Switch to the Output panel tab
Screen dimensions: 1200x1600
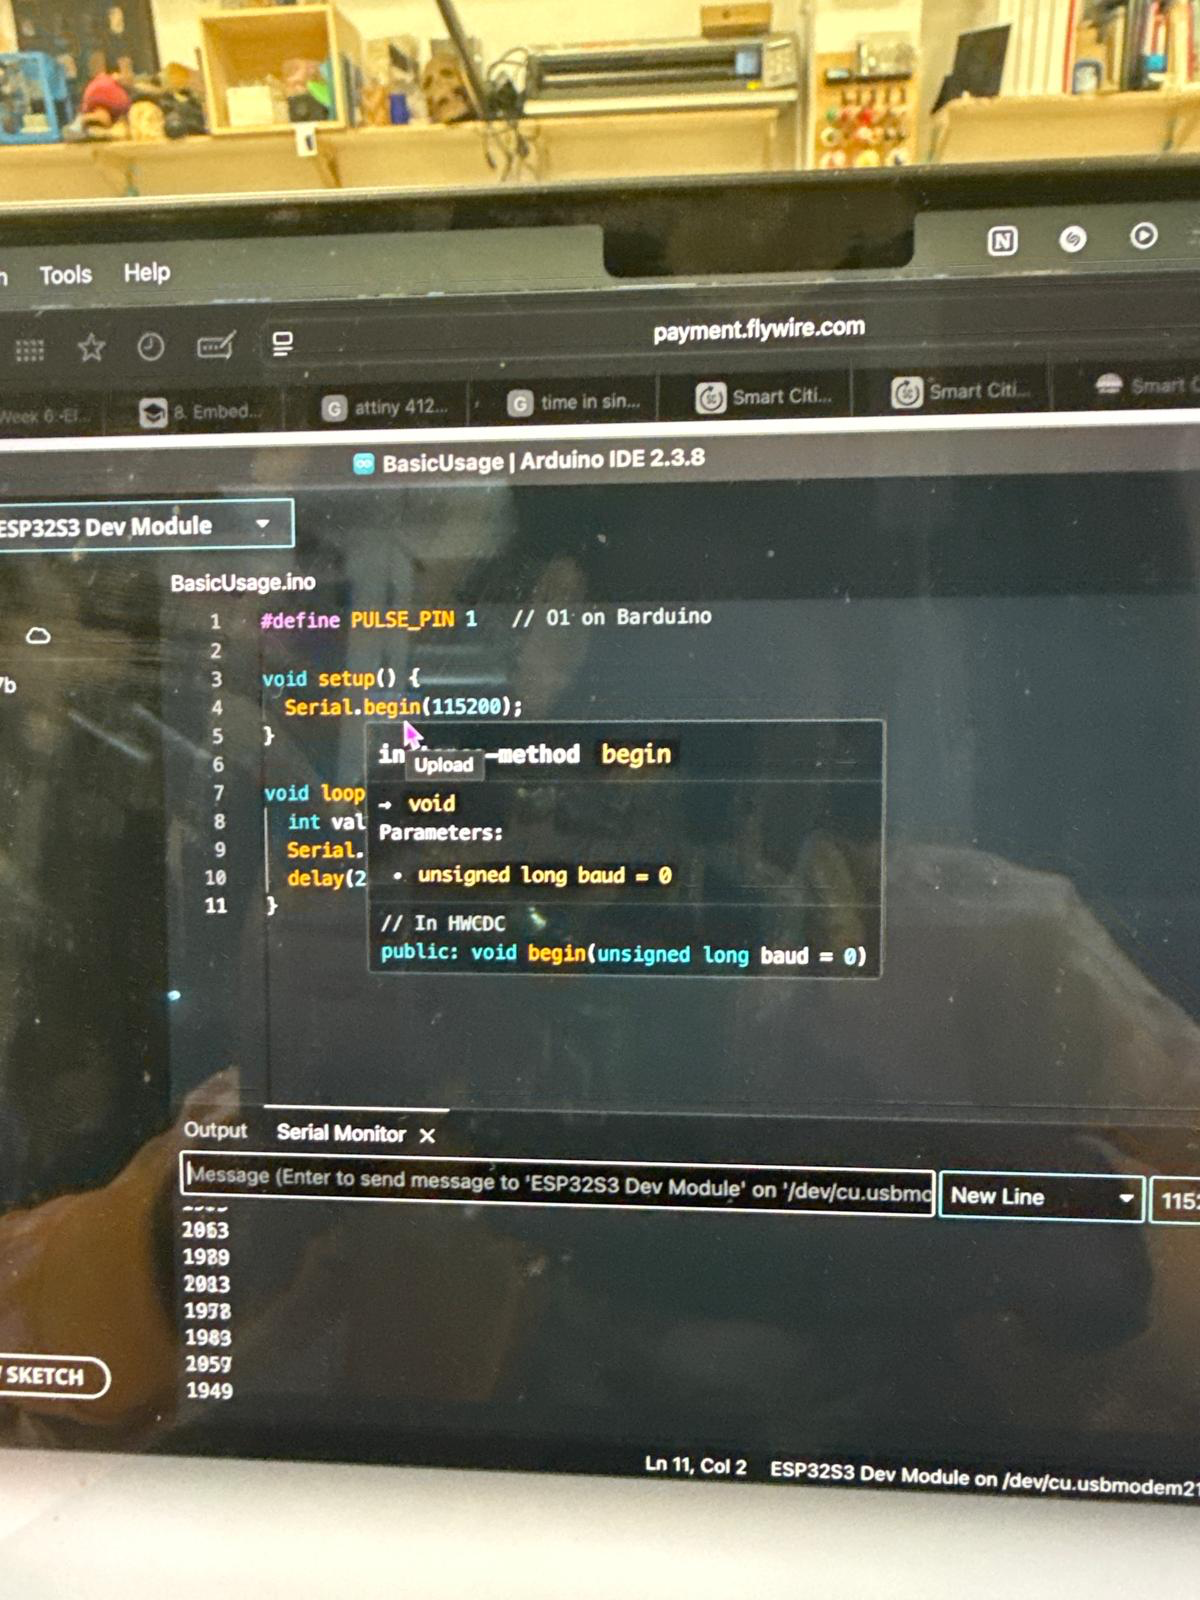pyautogui.click(x=215, y=1130)
